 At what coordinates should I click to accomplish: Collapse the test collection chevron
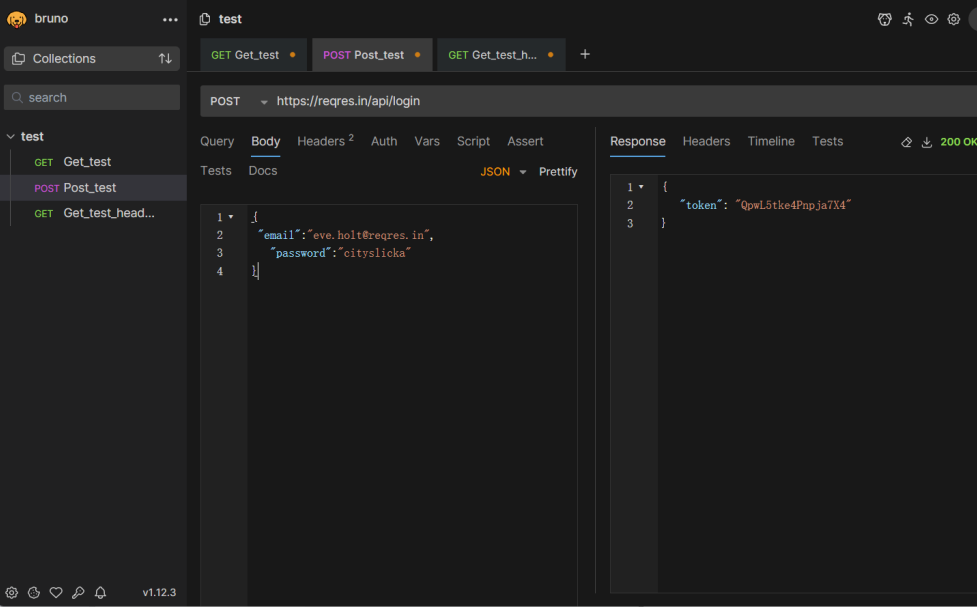pos(11,136)
